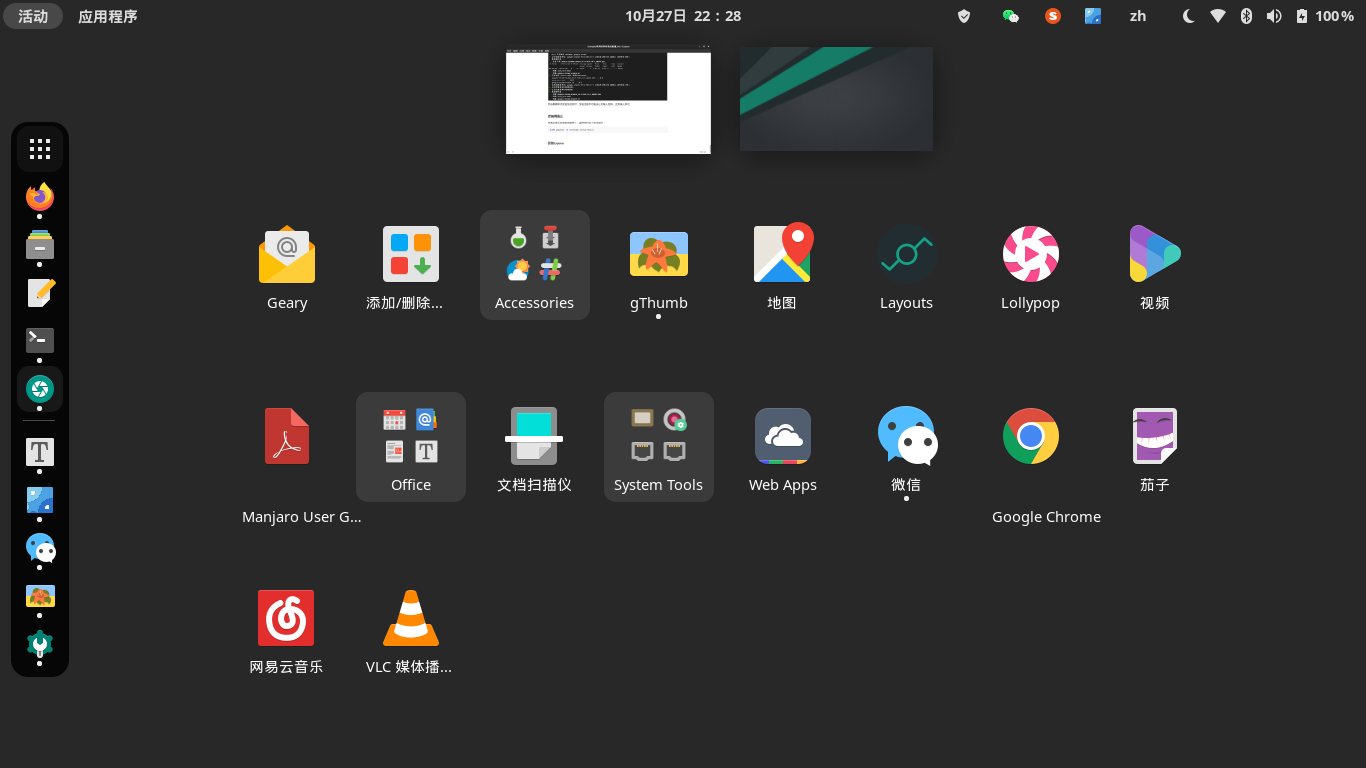Launch gThumb from the app grid
1366x768 pixels.
click(658, 266)
